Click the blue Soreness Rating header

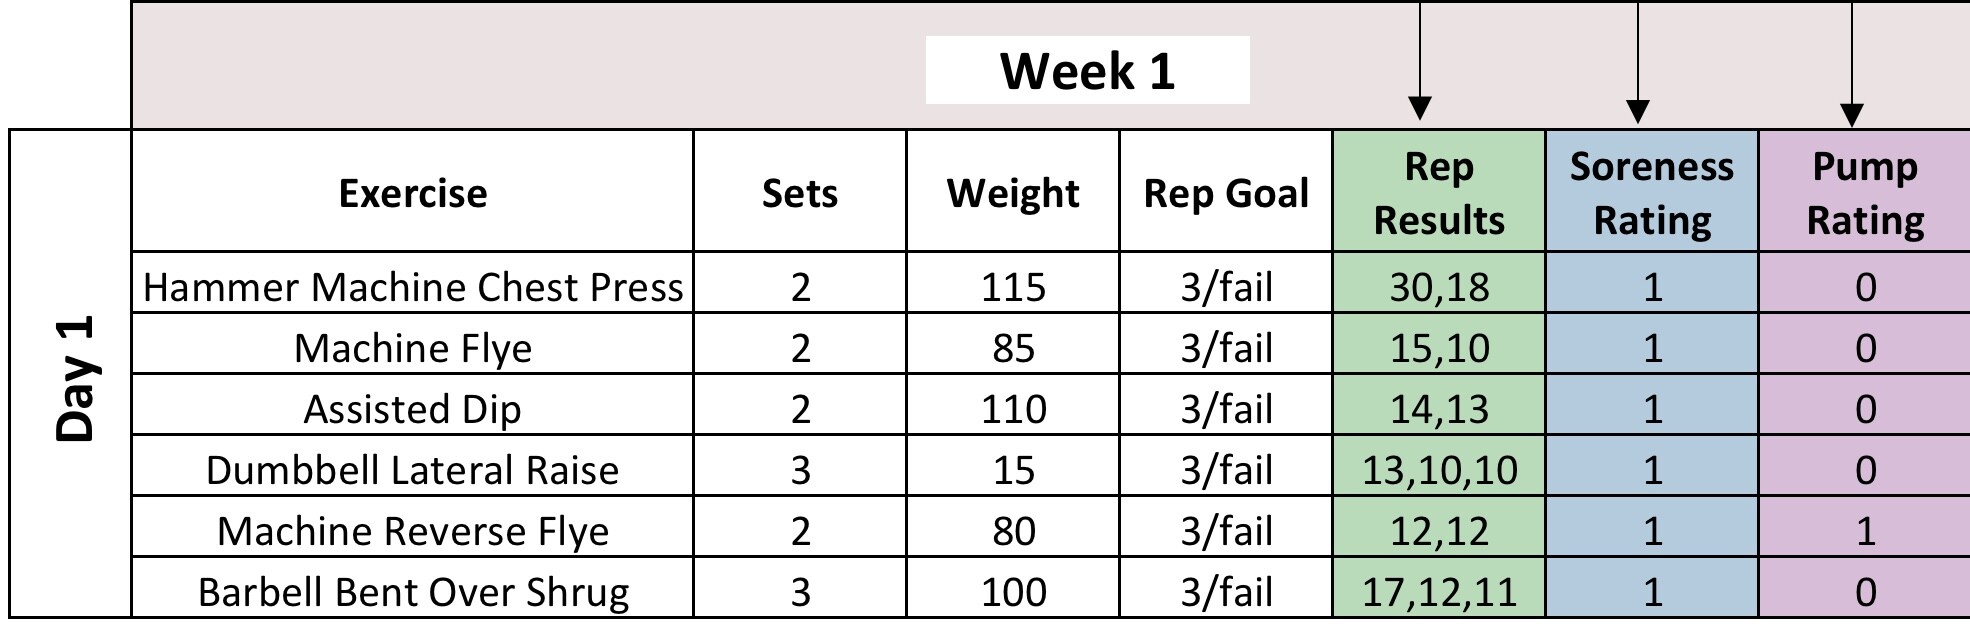click(x=1652, y=193)
